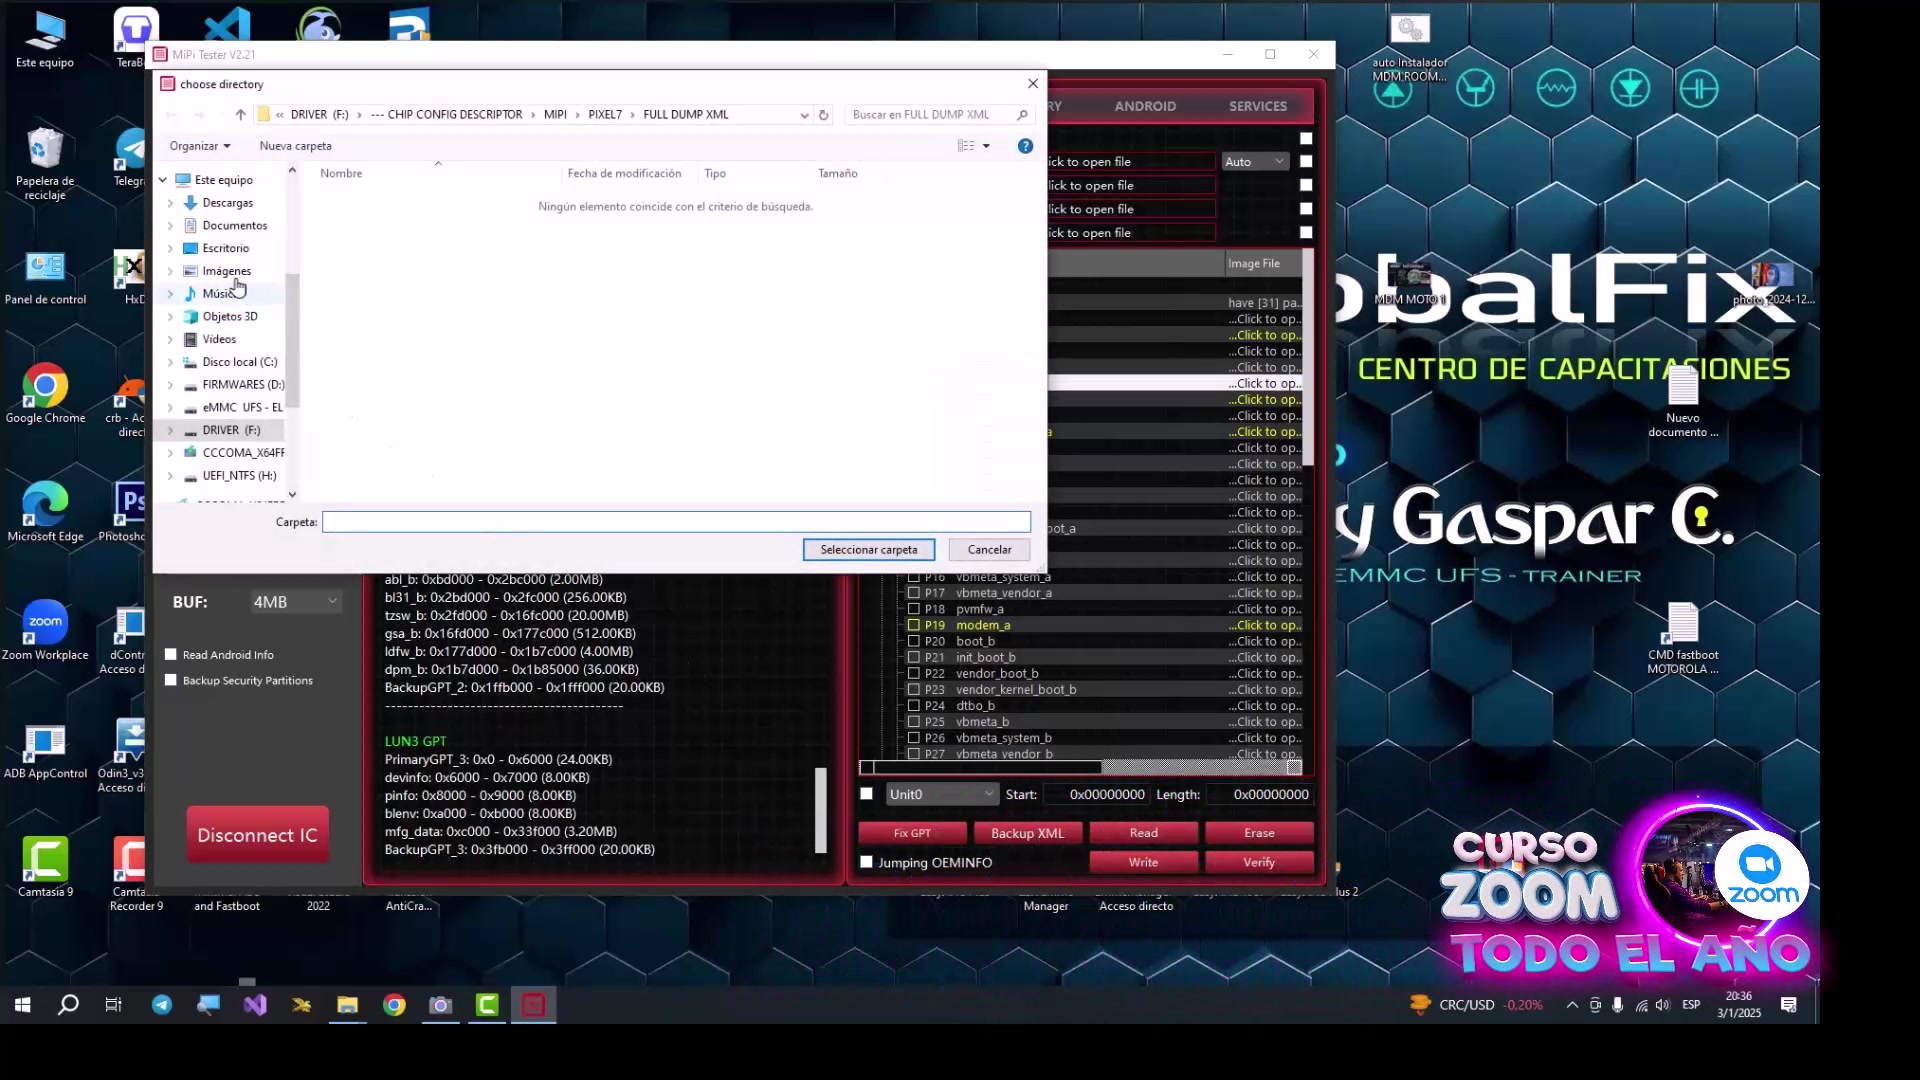Expand the DRIVER (F:) tree node
This screenshot has height=1080, width=1920.
pyautogui.click(x=170, y=430)
